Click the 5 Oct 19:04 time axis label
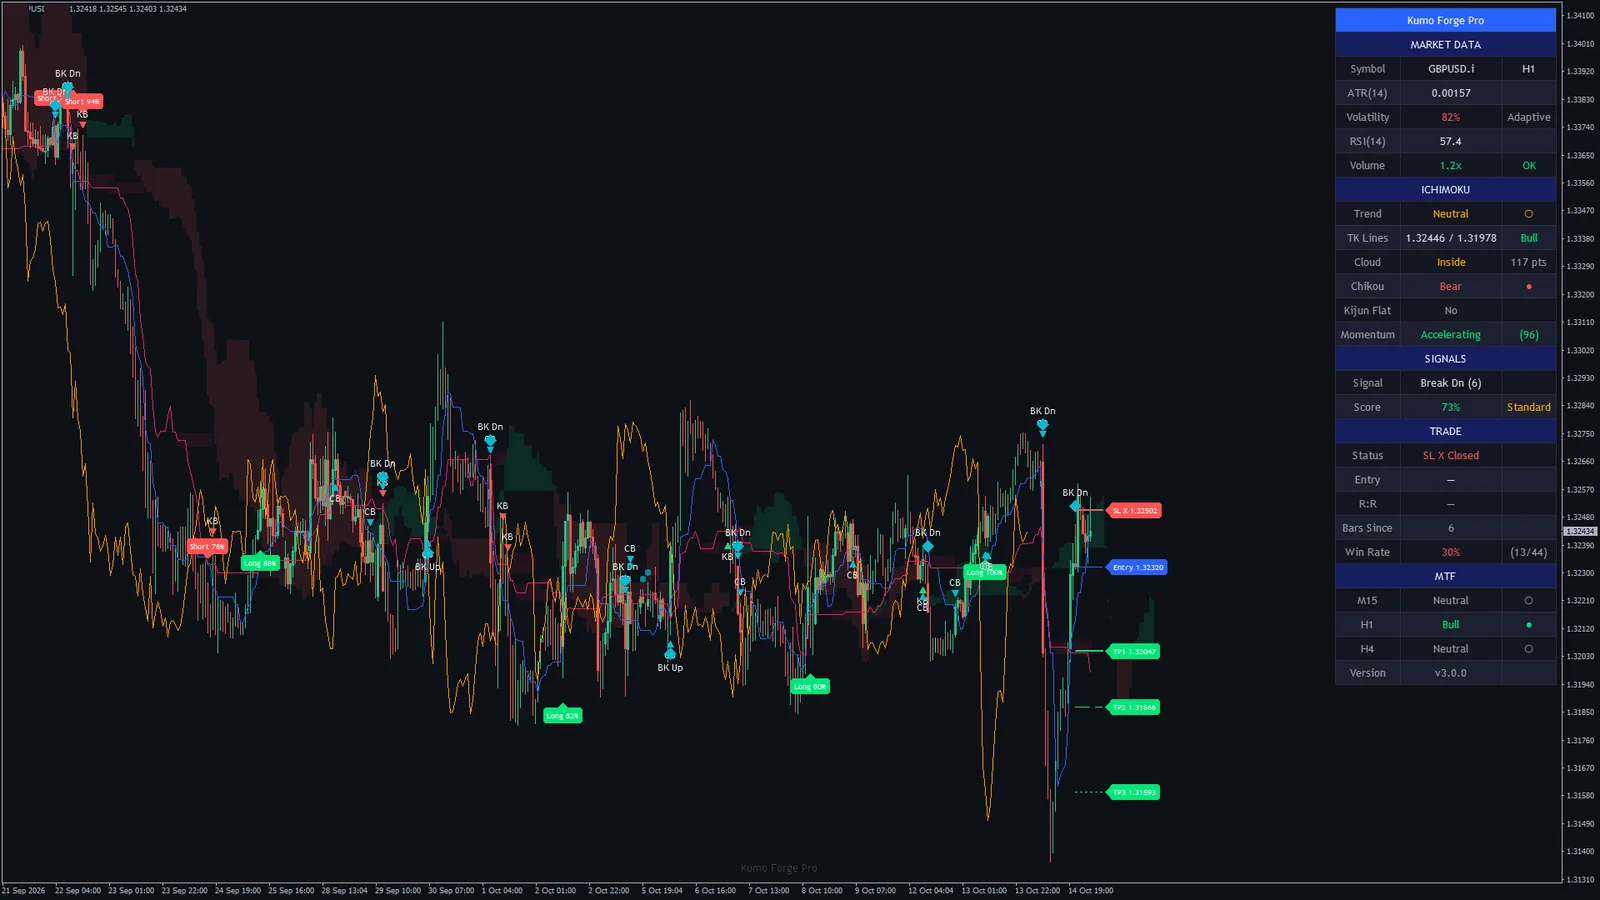Screen dimensions: 1600x900 point(662,890)
